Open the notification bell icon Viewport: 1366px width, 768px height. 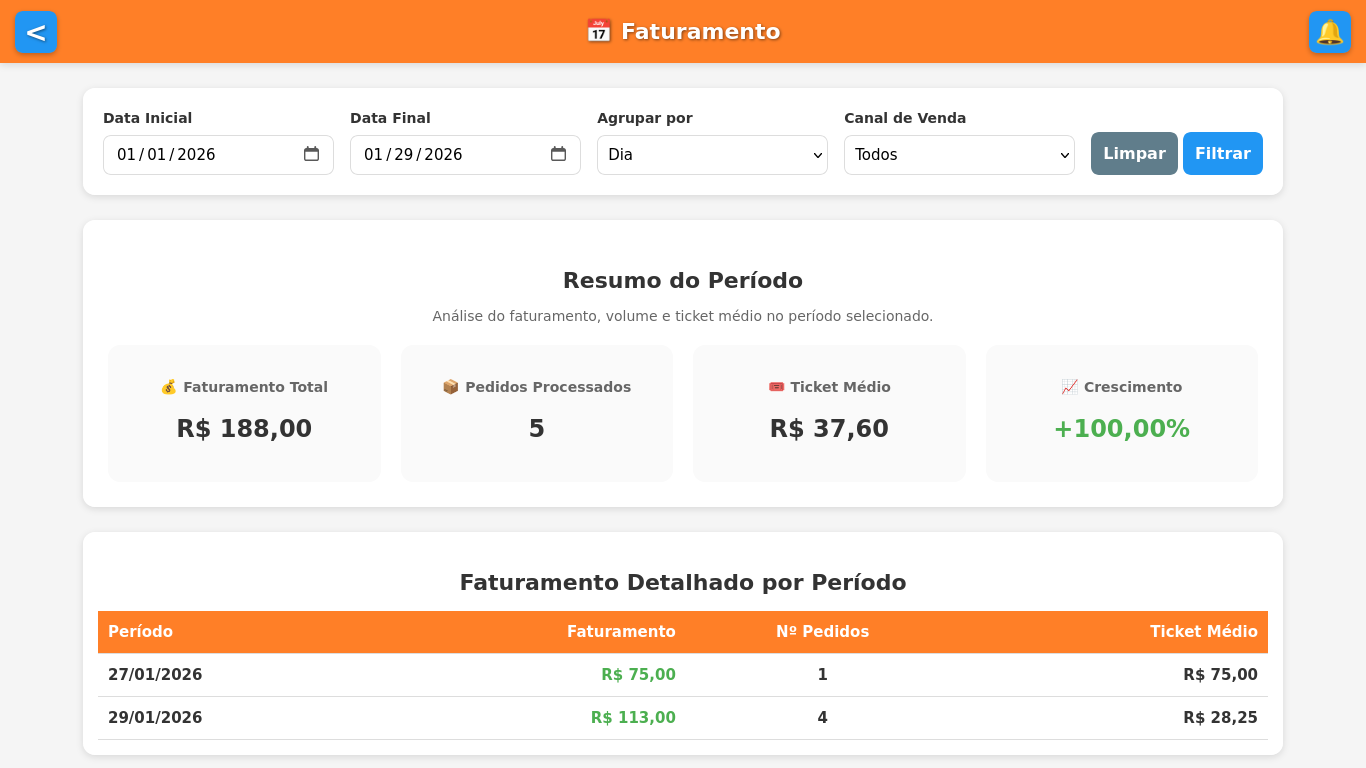(x=1330, y=32)
